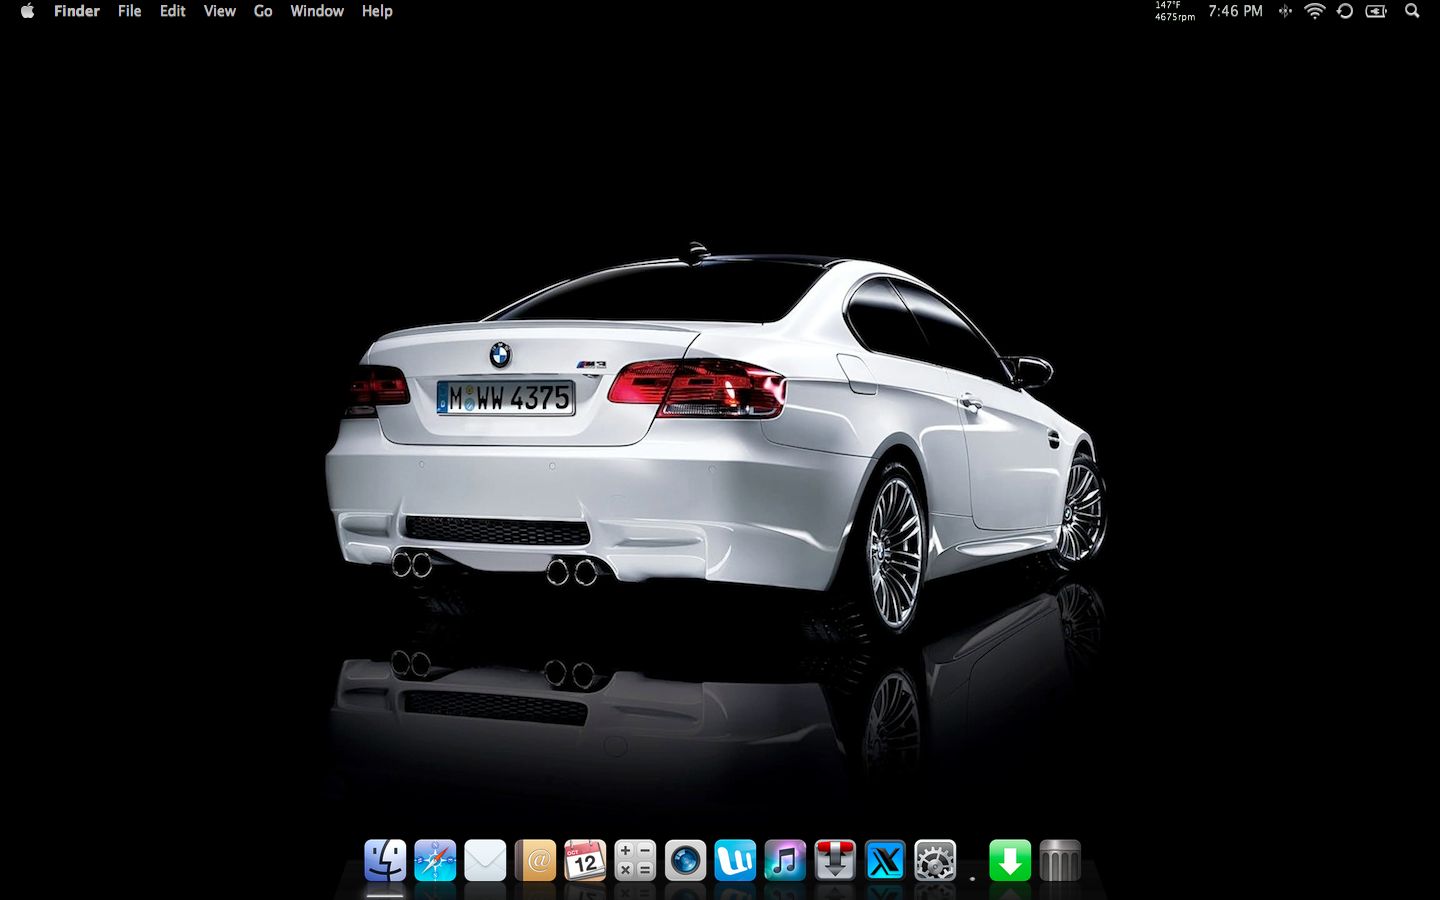The width and height of the screenshot is (1440, 900).
Task: Open the camera lens app icon
Action: coord(685,860)
